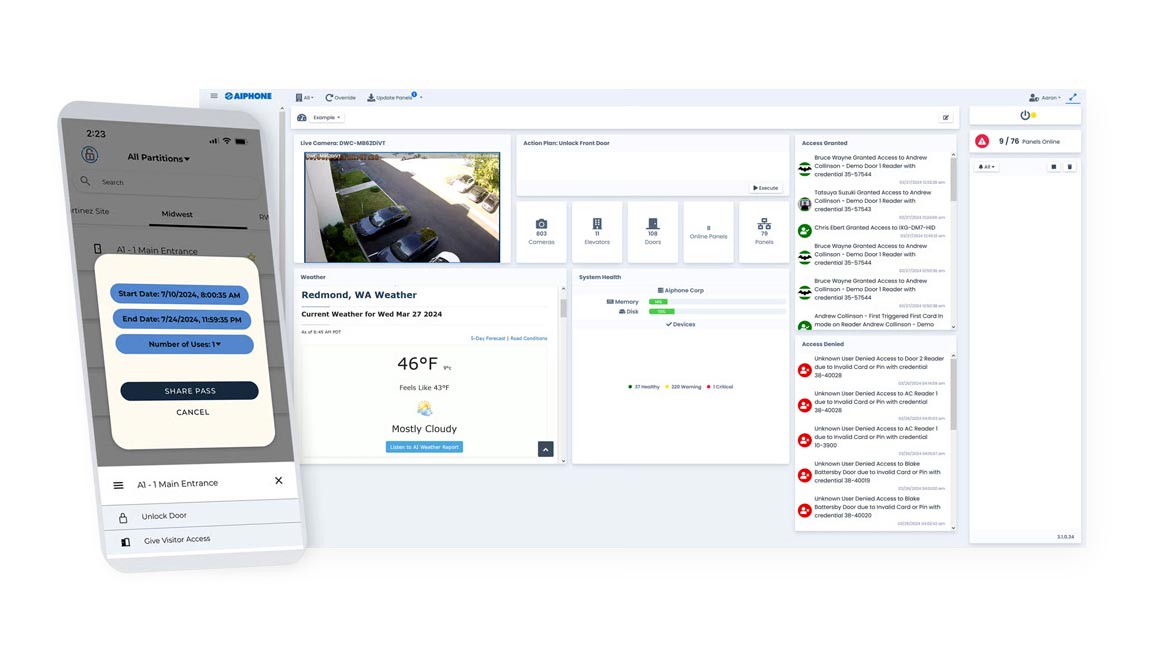Click the unlocked padlock icon in phone app
Viewport: 1170px width, 658px height.
coord(90,154)
